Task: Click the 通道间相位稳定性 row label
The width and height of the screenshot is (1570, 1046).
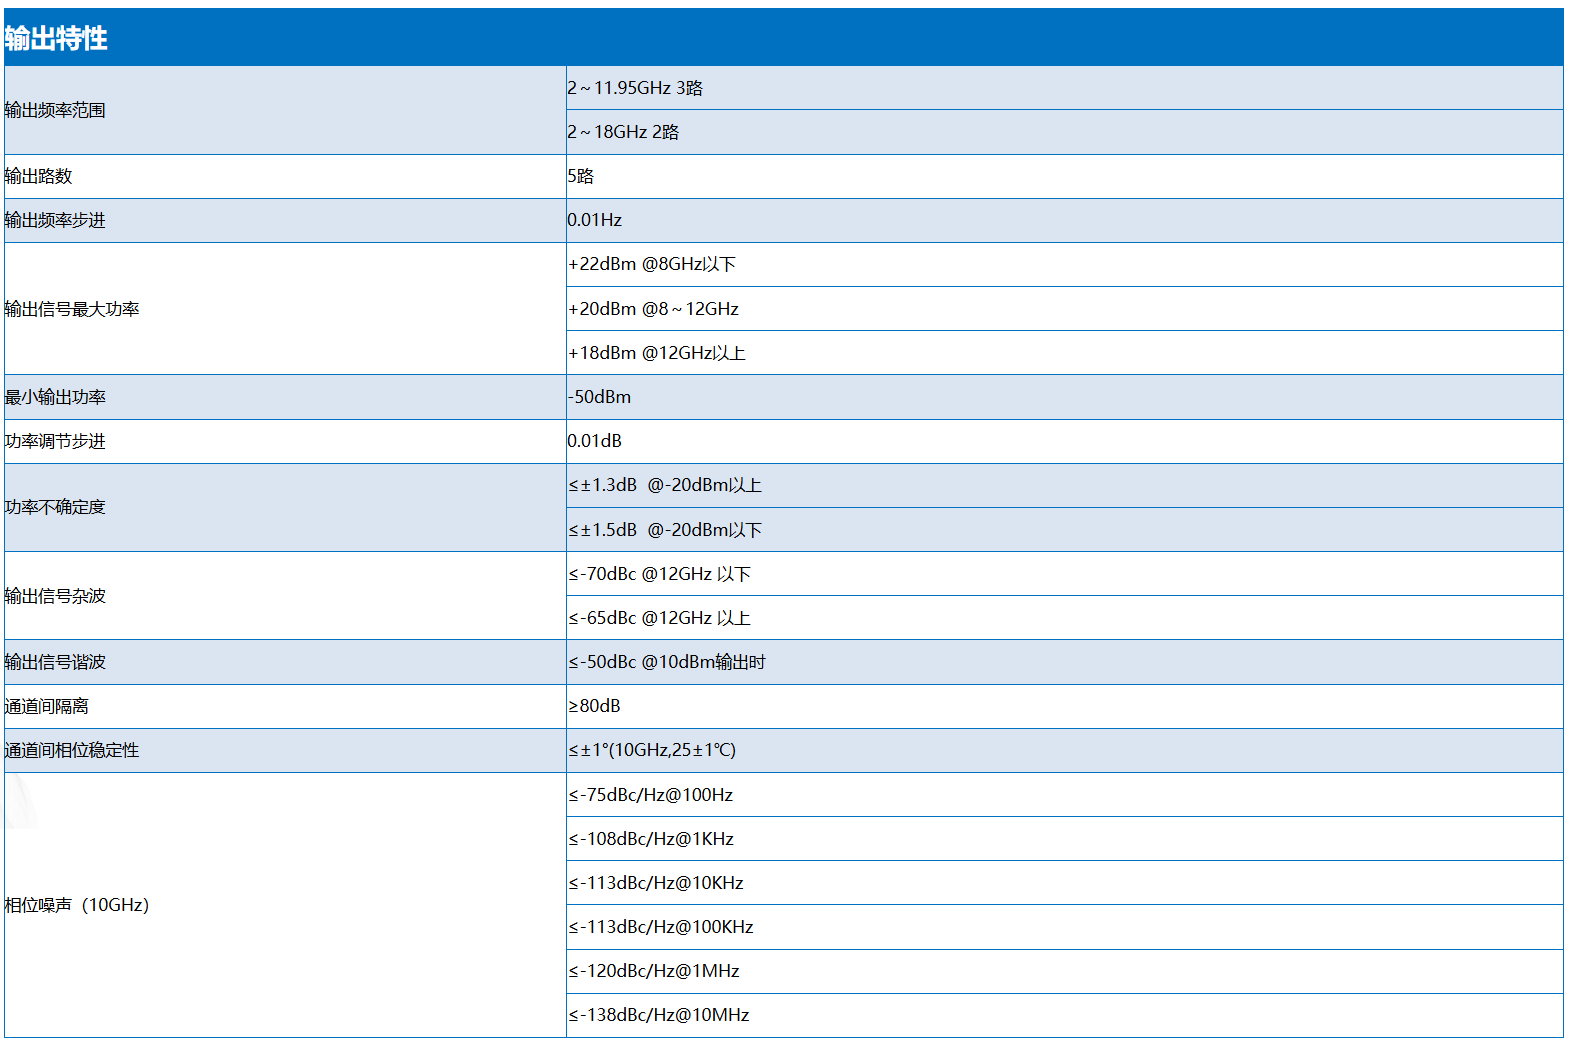Action: (x=72, y=750)
